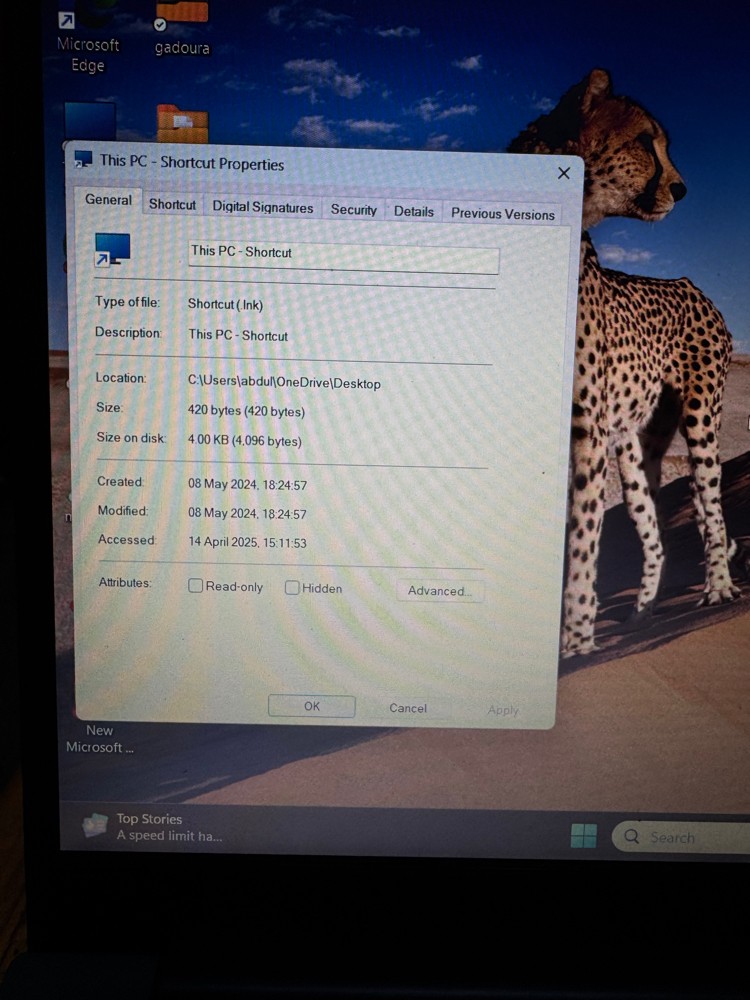Viewport: 750px width, 1000px height.
Task: Go to the Details tab
Action: pos(413,212)
